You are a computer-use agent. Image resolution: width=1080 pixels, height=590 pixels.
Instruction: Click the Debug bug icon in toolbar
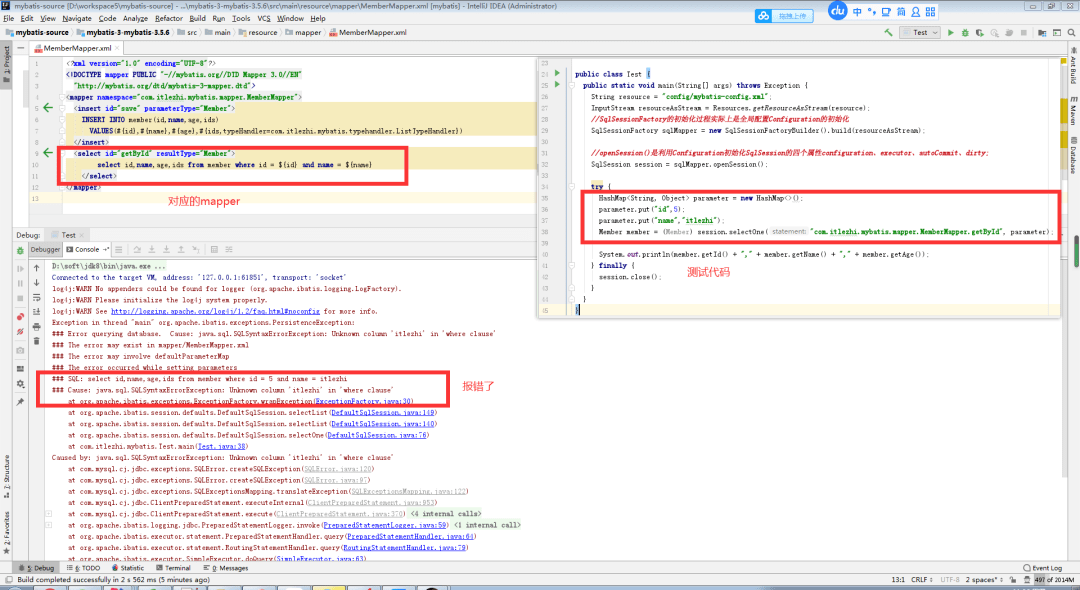(965, 32)
